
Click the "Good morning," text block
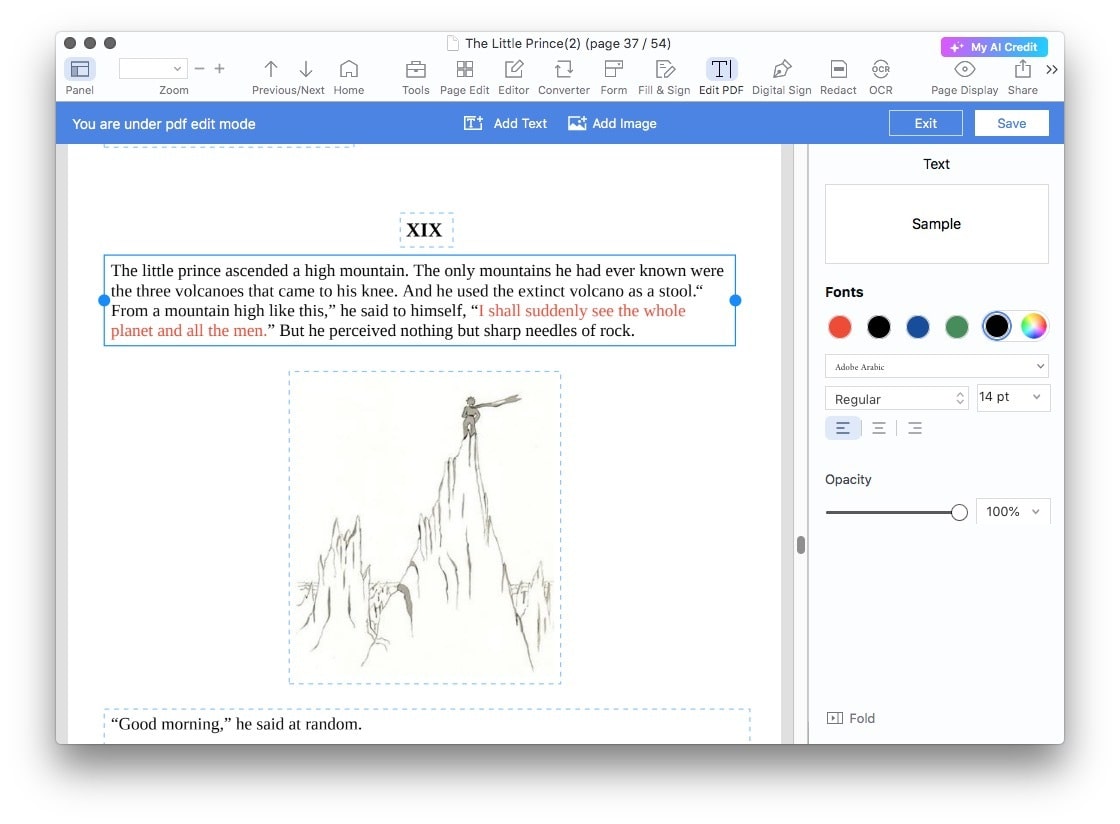point(426,725)
